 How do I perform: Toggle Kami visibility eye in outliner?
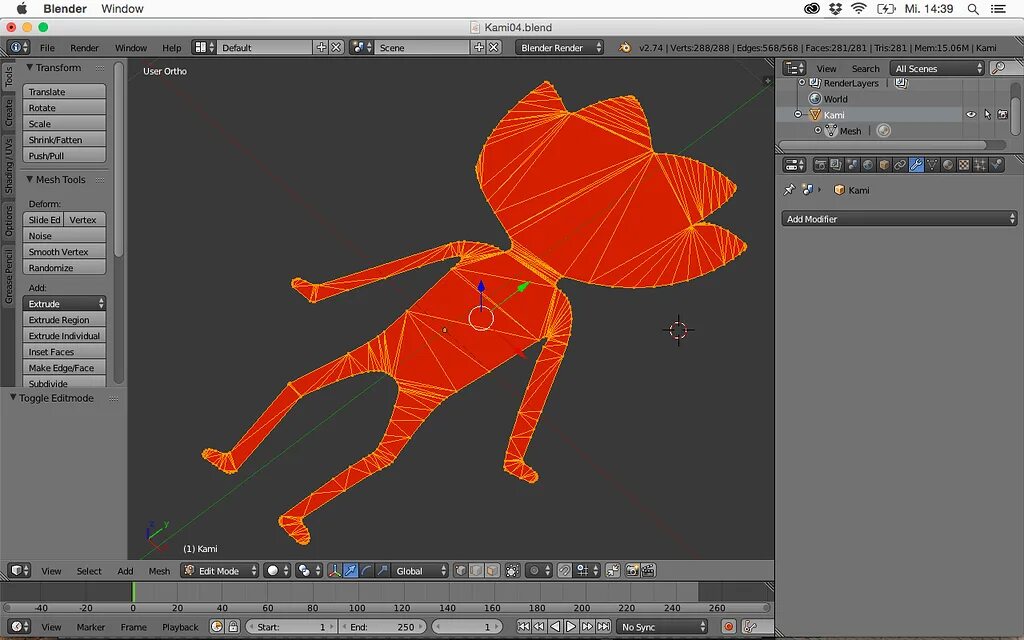tap(971, 114)
